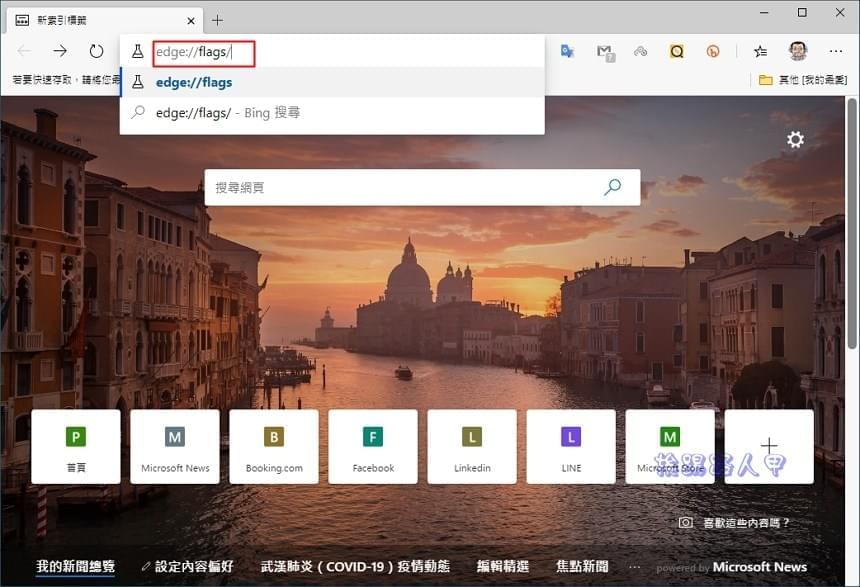Open the other favorites folder

click(803, 80)
